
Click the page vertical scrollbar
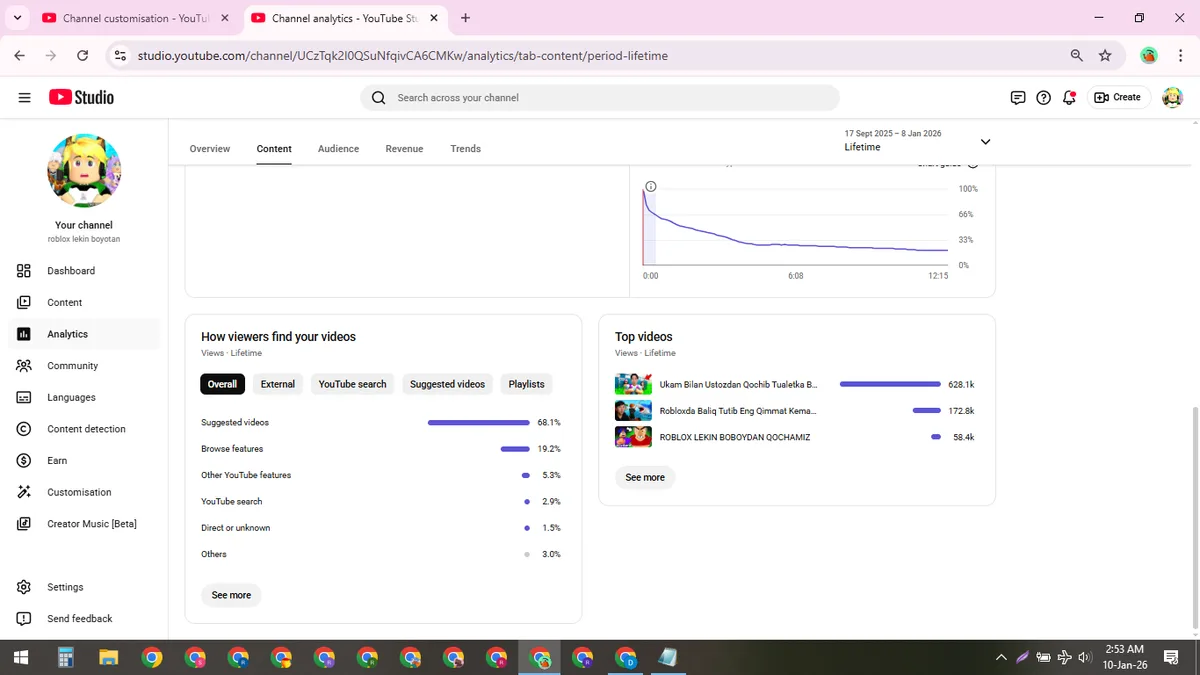[x=1194, y=518]
